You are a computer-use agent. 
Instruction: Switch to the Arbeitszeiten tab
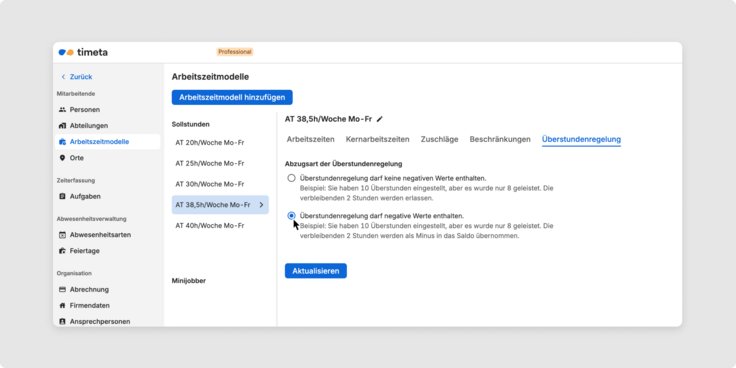tap(311, 139)
